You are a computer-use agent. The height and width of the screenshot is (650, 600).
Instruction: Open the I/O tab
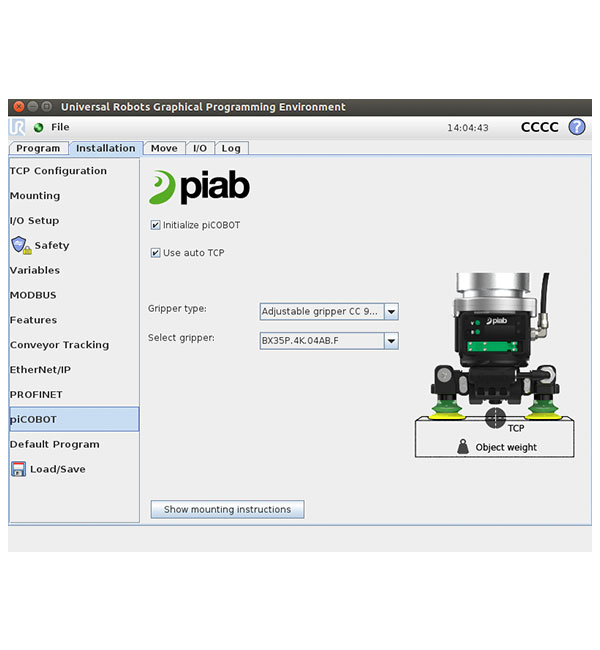click(200, 148)
